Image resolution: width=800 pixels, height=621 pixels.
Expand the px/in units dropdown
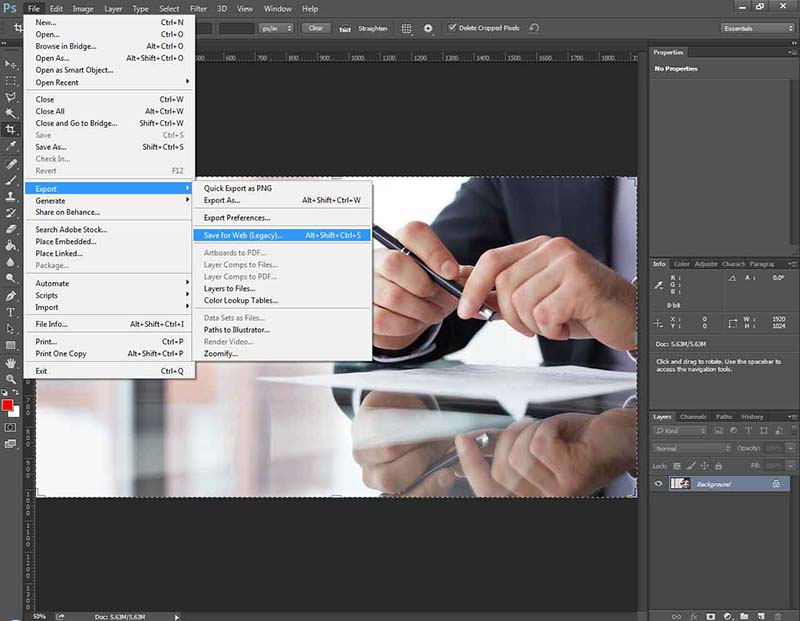point(277,29)
